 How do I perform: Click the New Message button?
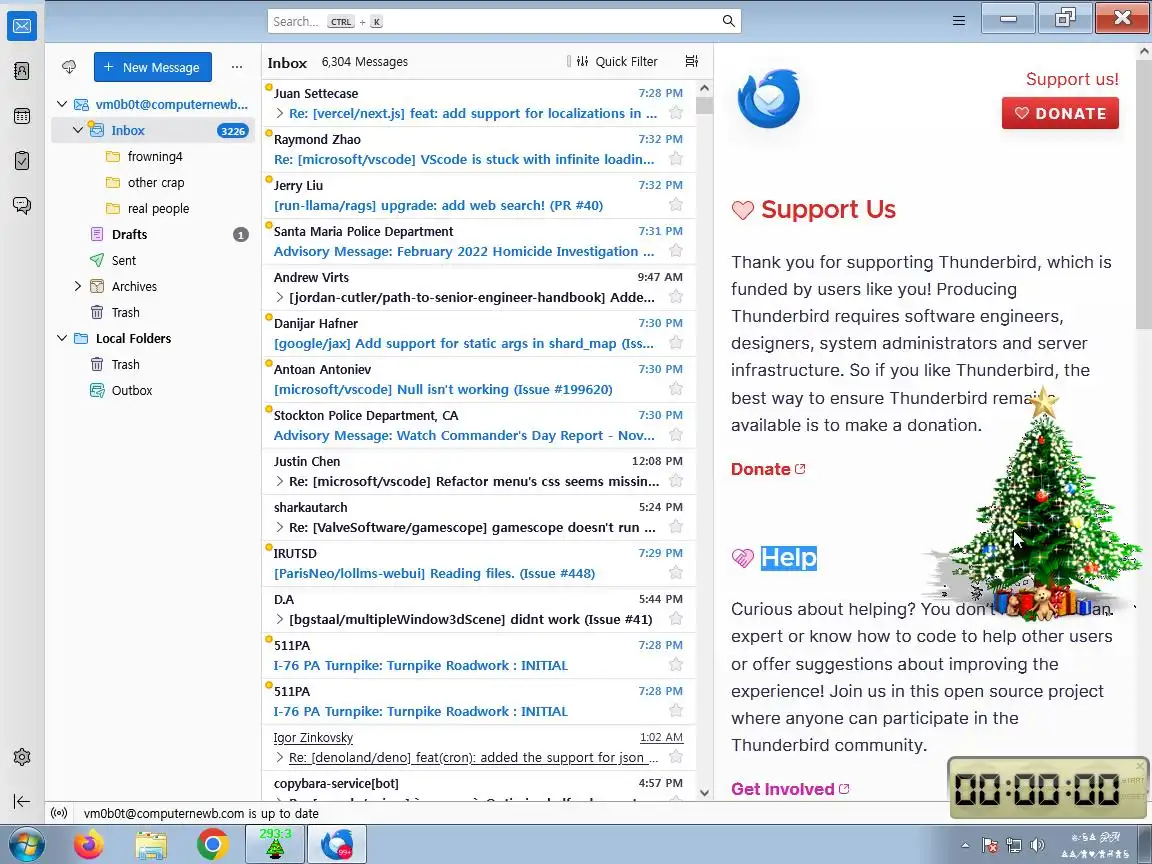click(x=153, y=67)
